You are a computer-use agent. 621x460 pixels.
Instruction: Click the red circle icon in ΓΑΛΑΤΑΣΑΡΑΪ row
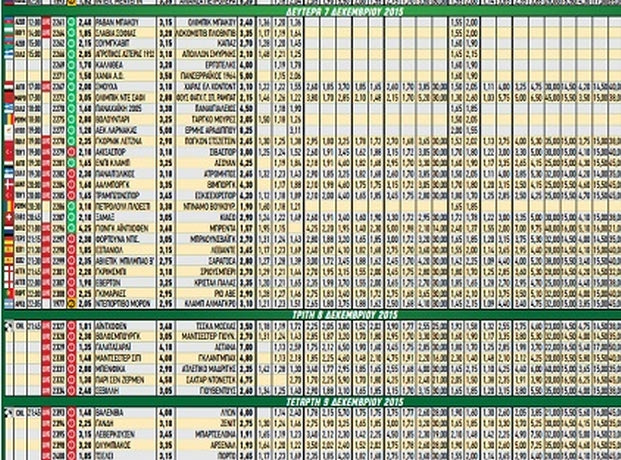71,347
